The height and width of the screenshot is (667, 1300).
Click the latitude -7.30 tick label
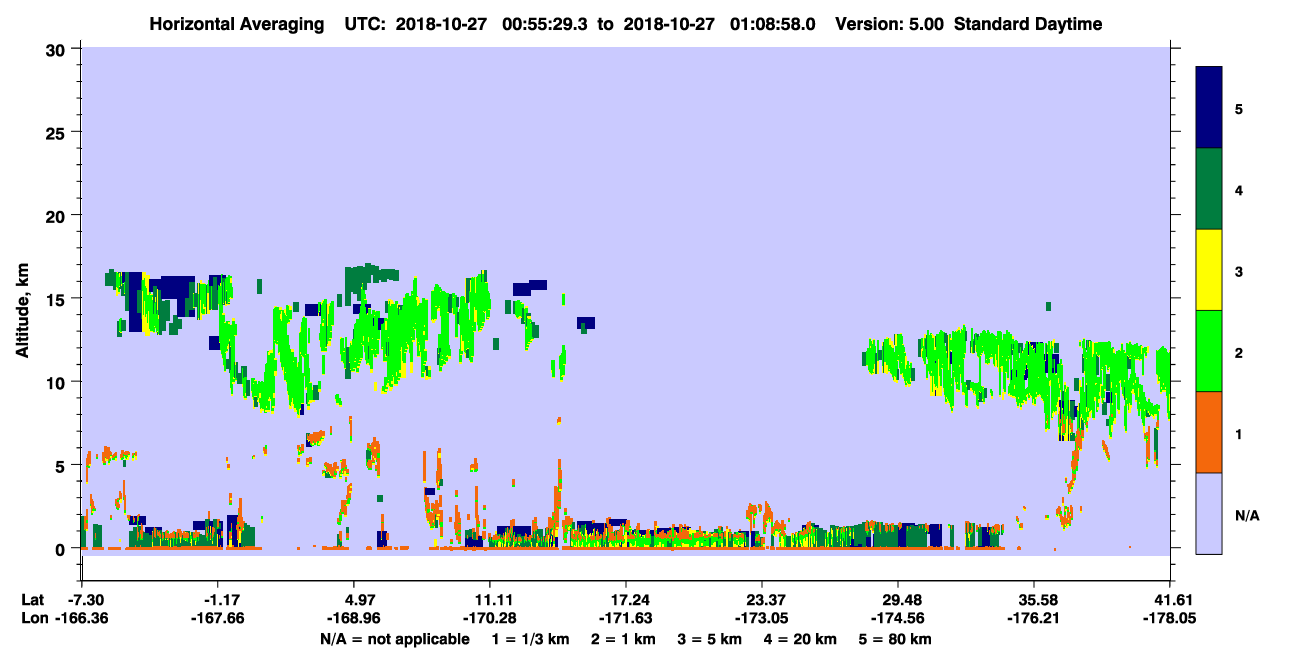pyautogui.click(x=83, y=600)
